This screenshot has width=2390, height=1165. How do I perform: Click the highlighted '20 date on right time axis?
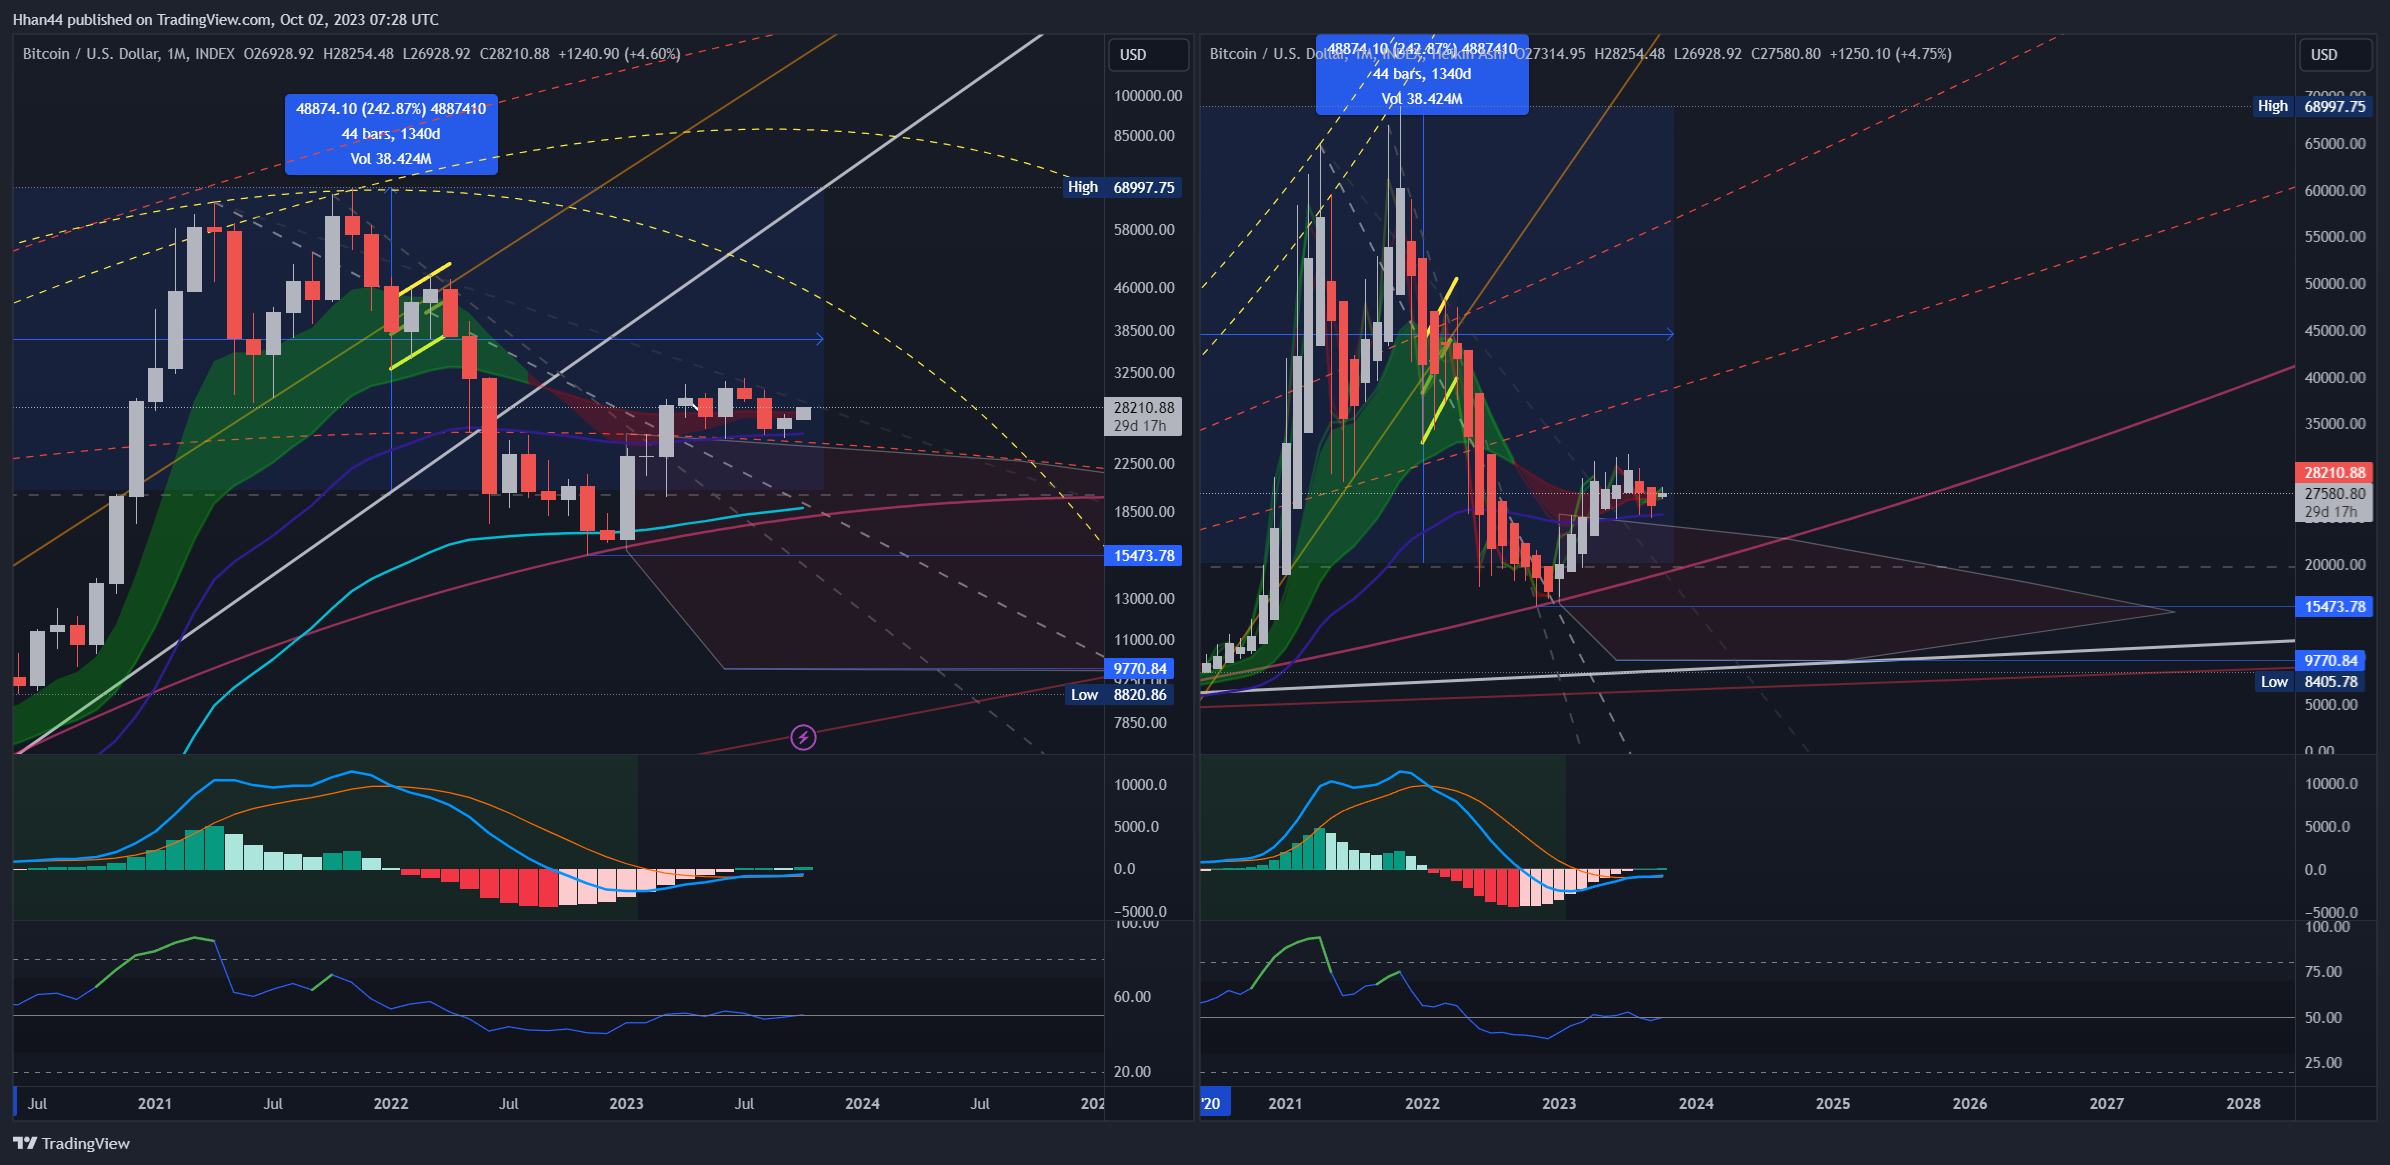(1215, 1104)
